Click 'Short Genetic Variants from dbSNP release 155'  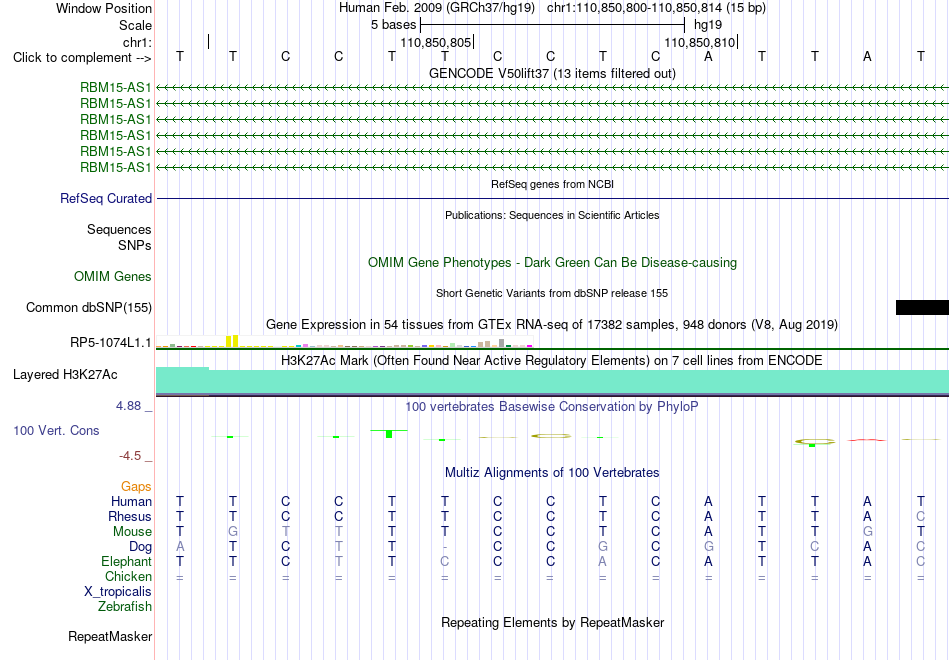pyautogui.click(x=552, y=293)
